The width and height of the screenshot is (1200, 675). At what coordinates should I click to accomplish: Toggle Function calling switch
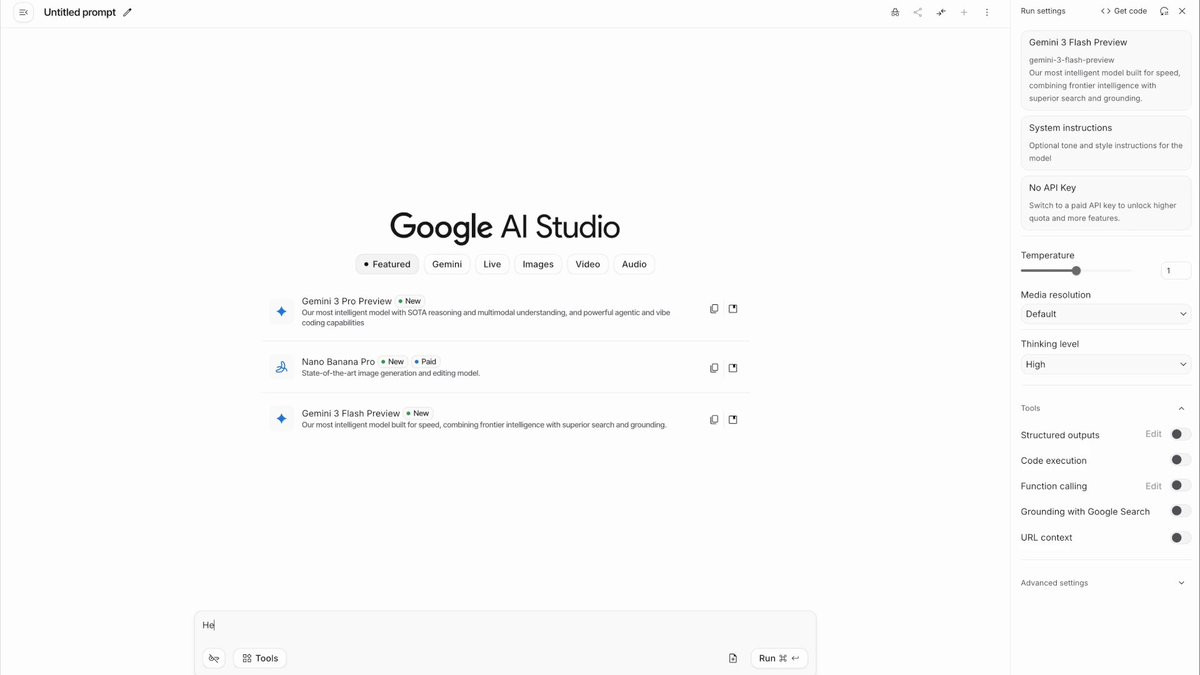1180,485
